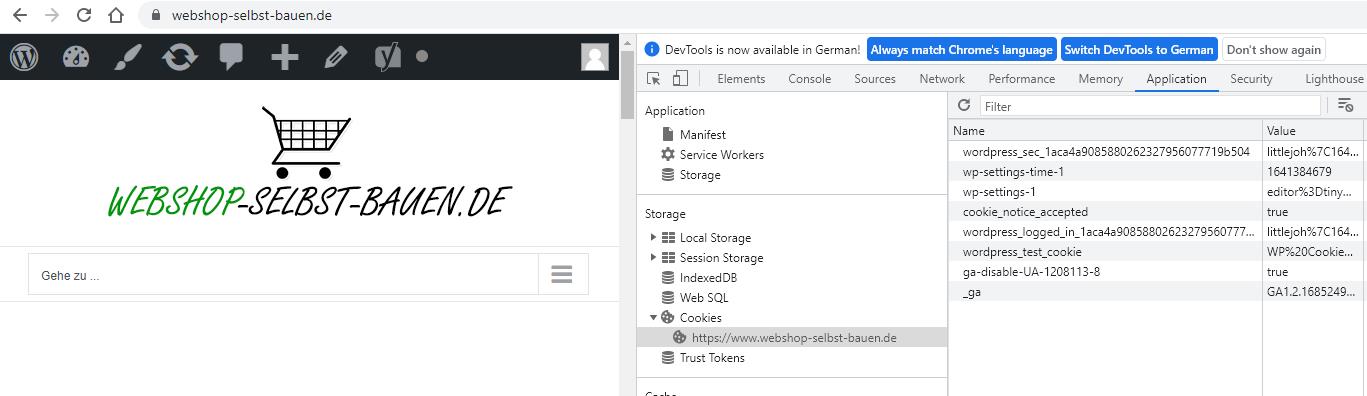Switch to the Elements tab

[741, 79]
